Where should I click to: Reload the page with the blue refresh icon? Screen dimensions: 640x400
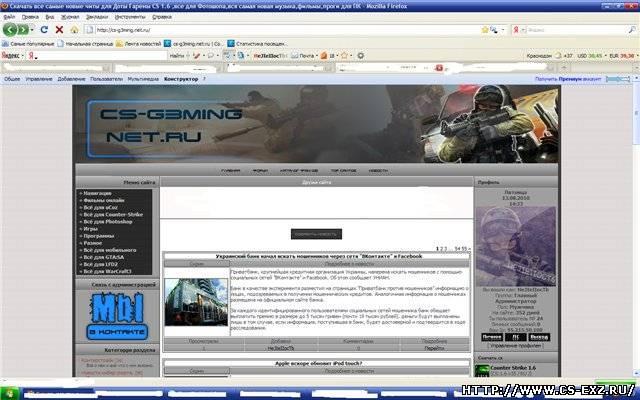(x=44, y=30)
